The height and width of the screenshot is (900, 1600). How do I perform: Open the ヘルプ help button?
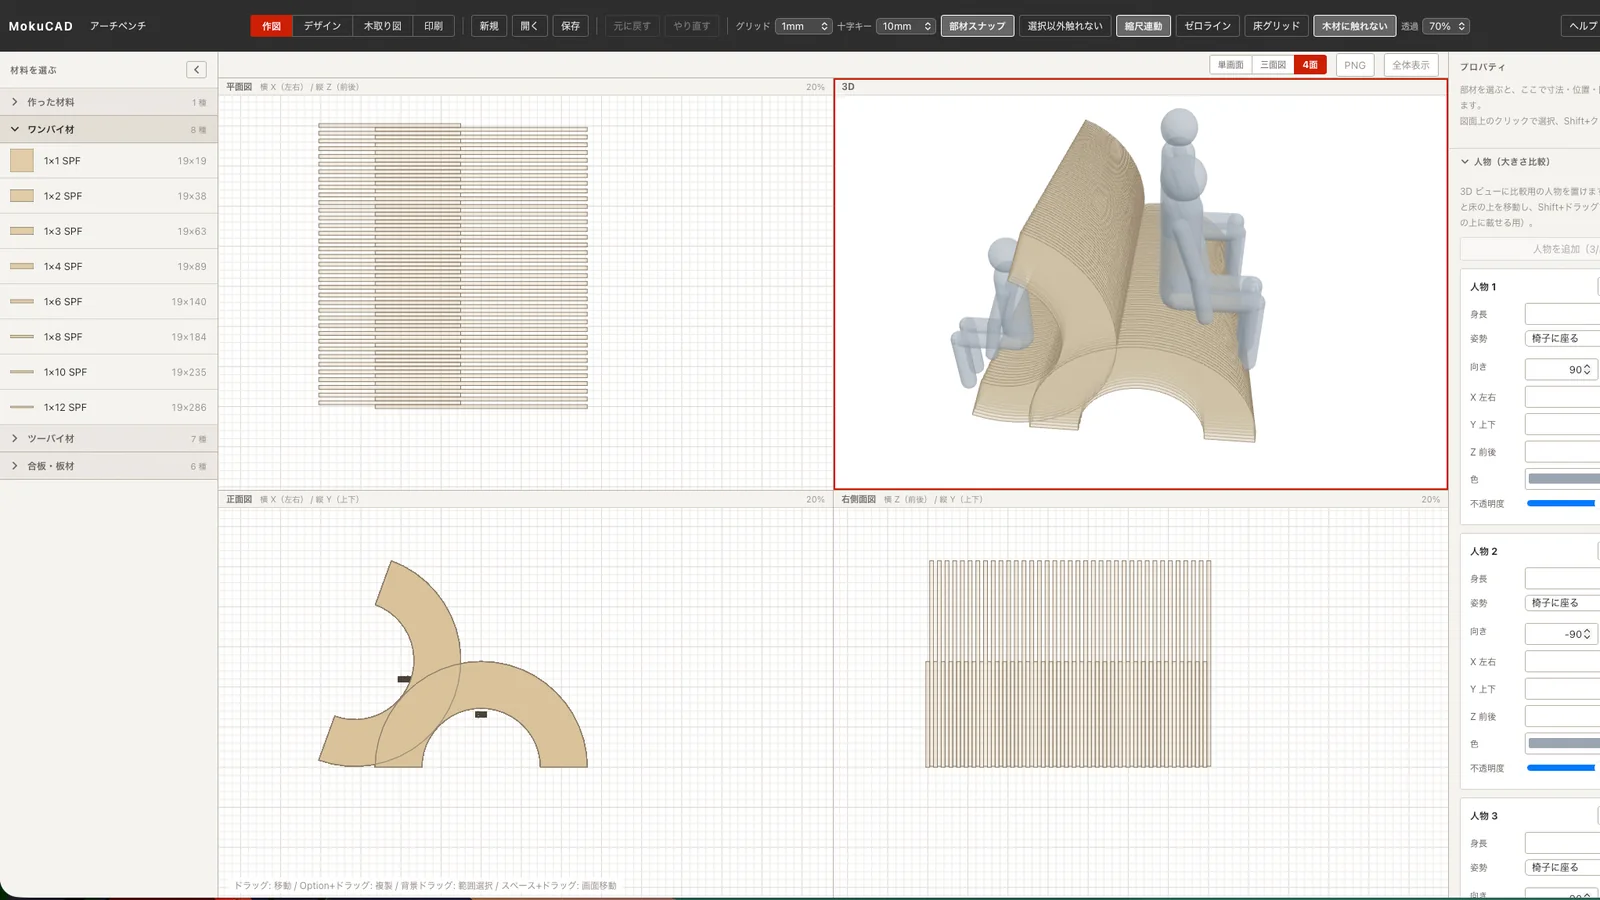click(1582, 26)
